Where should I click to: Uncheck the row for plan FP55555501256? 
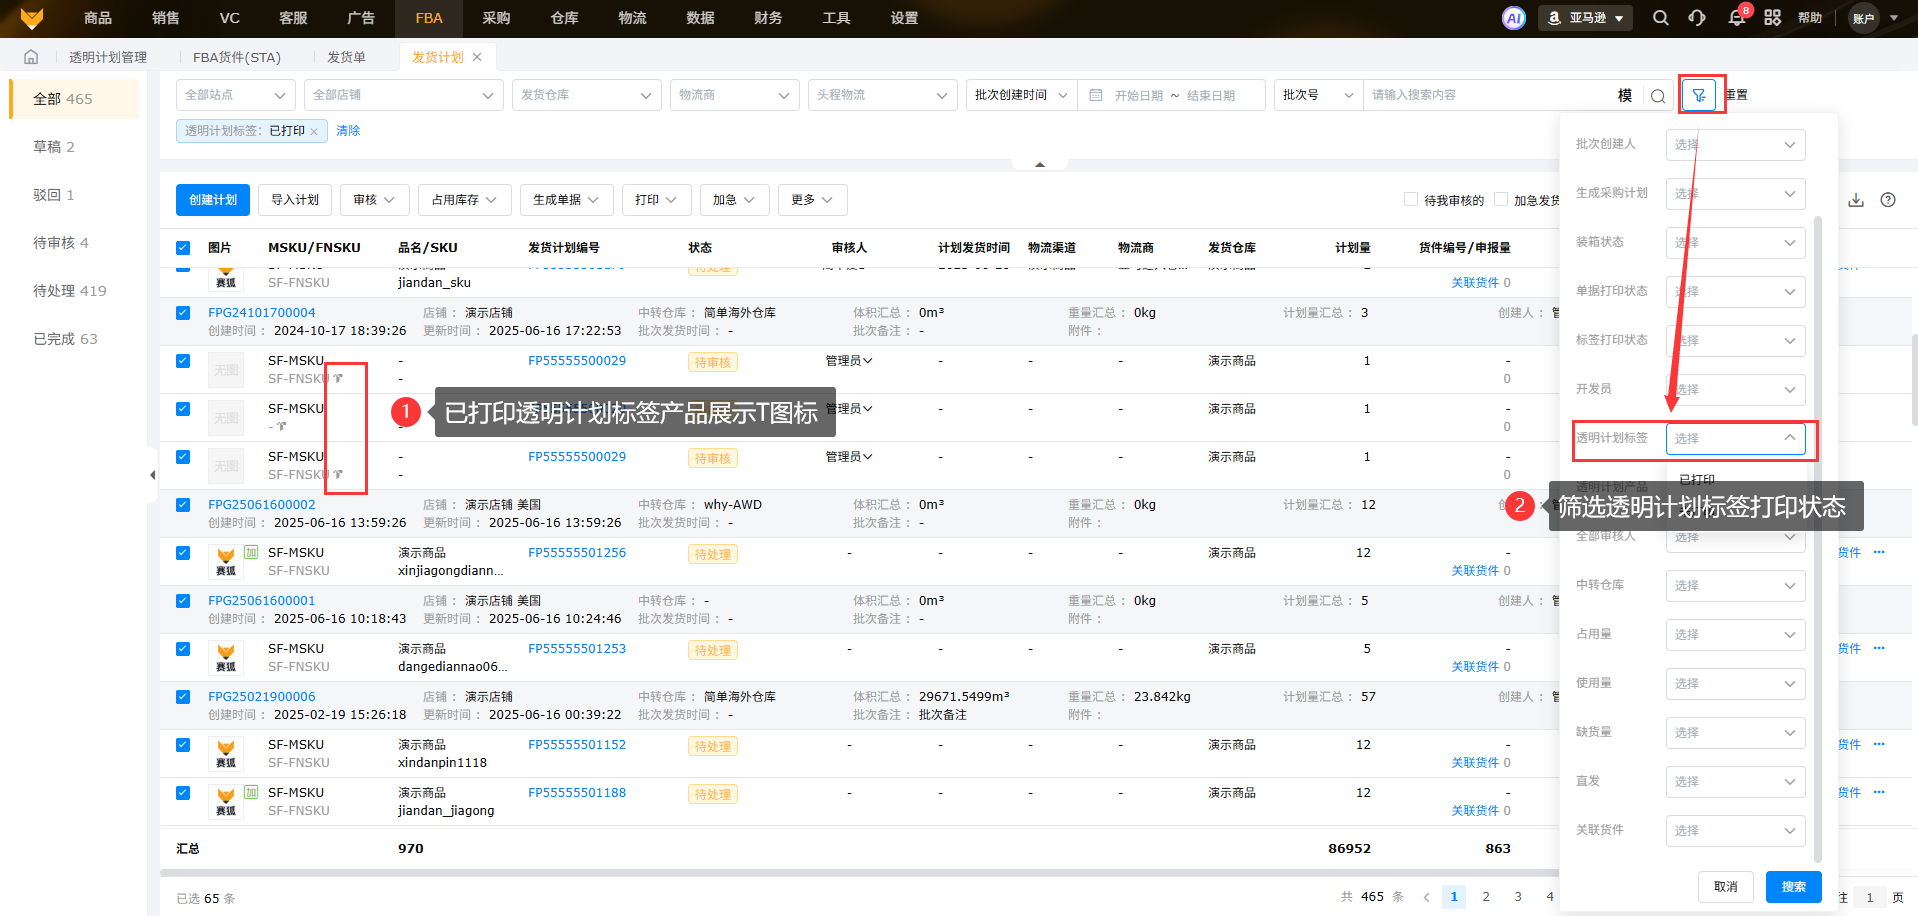click(183, 553)
